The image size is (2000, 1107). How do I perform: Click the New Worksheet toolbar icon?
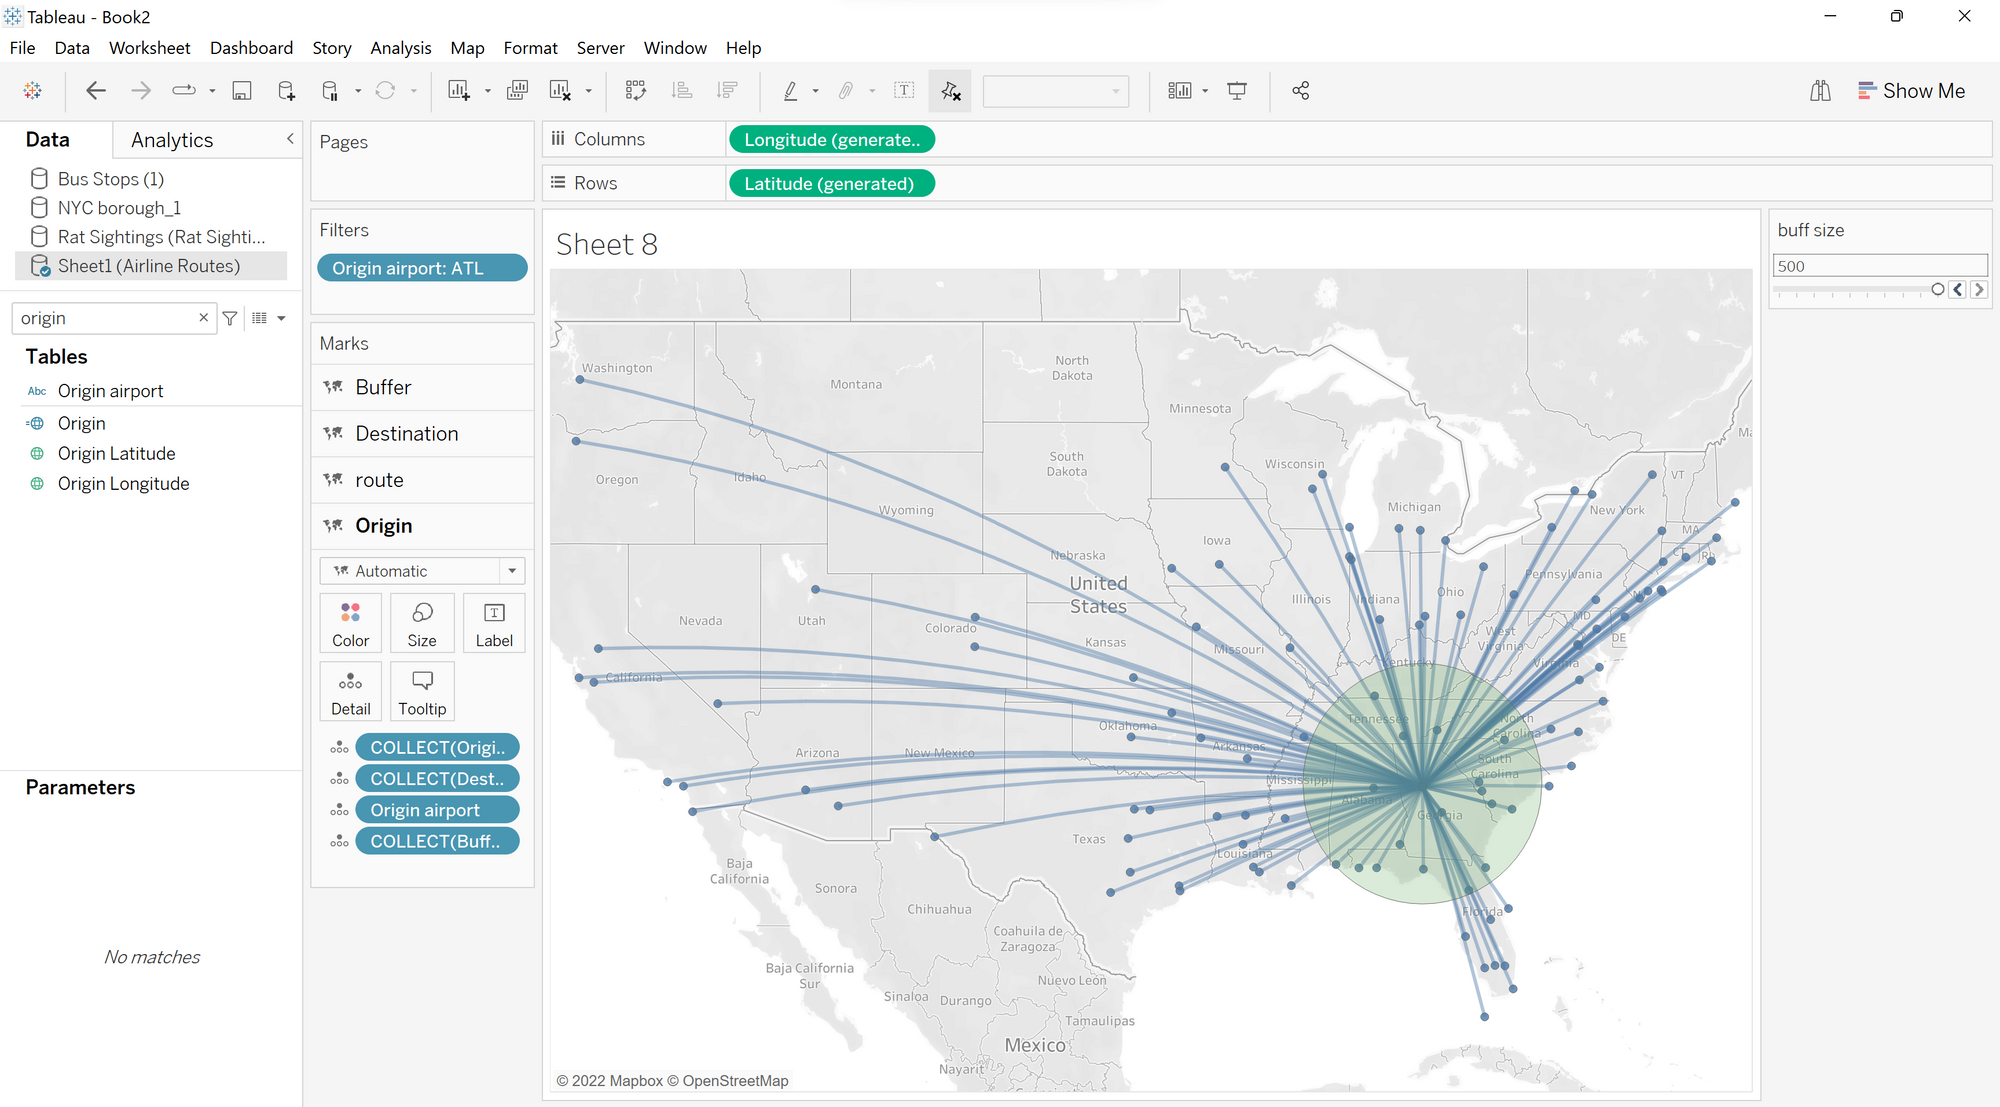(x=459, y=91)
